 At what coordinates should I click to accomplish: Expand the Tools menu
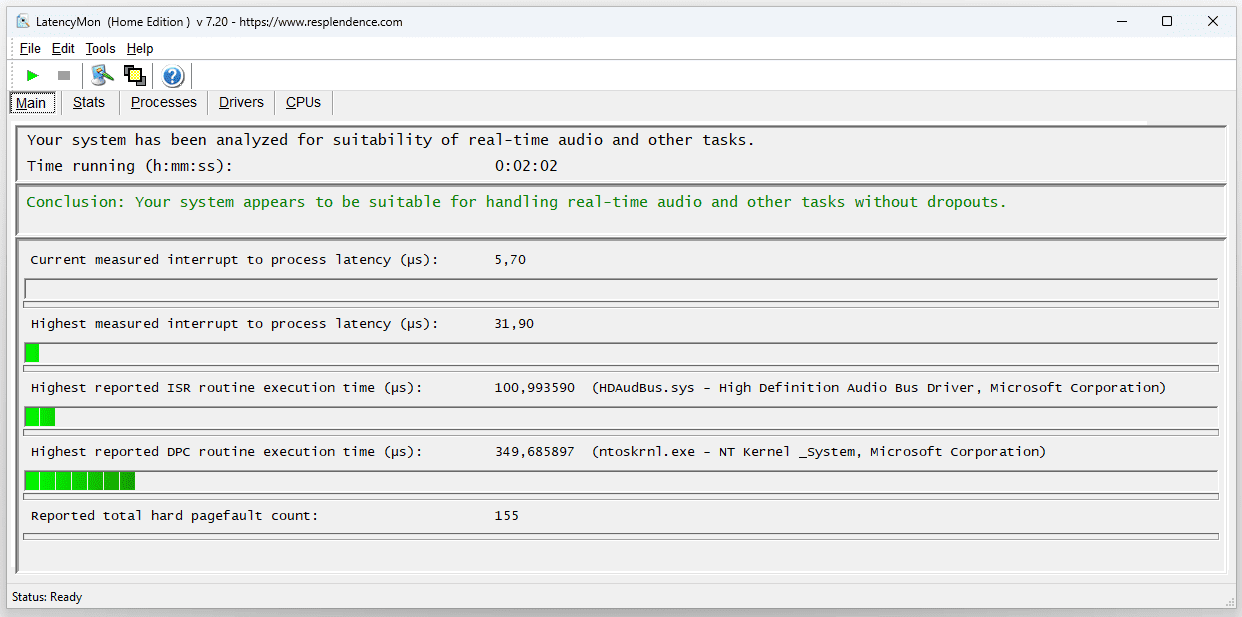(x=100, y=48)
